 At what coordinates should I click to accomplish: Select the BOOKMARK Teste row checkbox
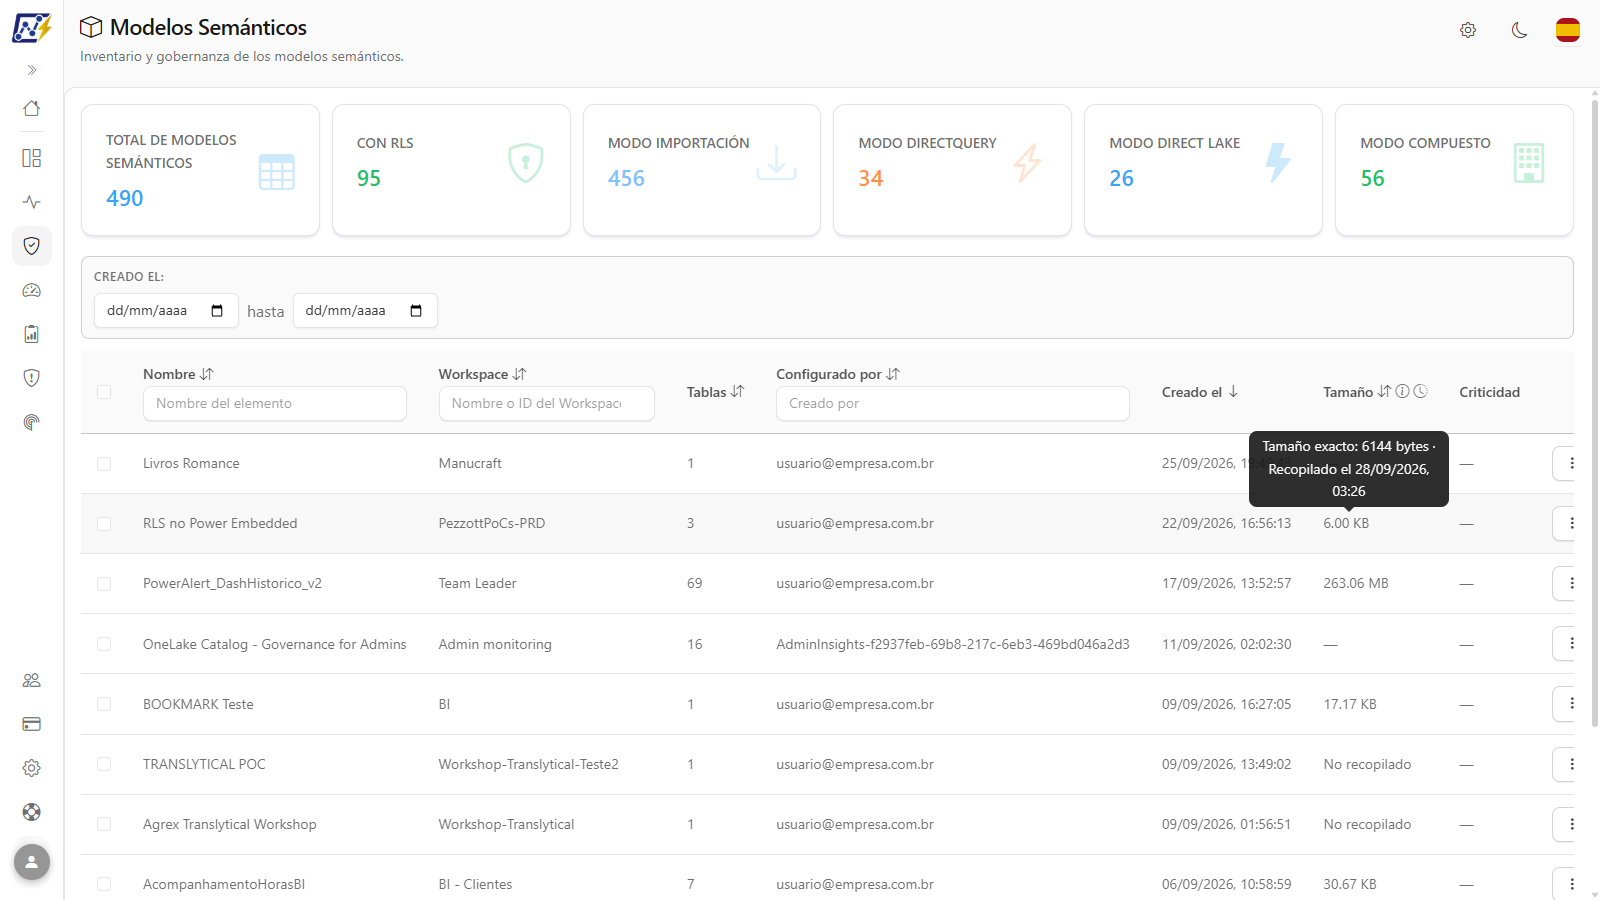tap(104, 704)
